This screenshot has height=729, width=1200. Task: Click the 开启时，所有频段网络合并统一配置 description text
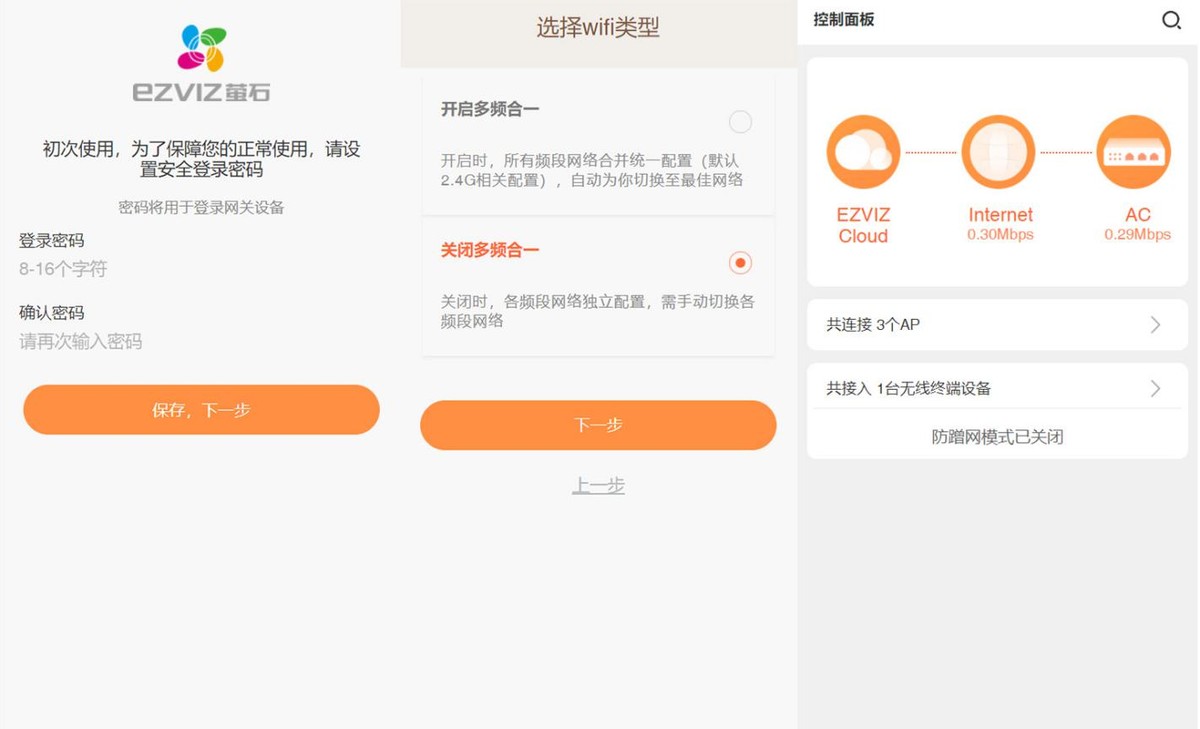(592, 170)
